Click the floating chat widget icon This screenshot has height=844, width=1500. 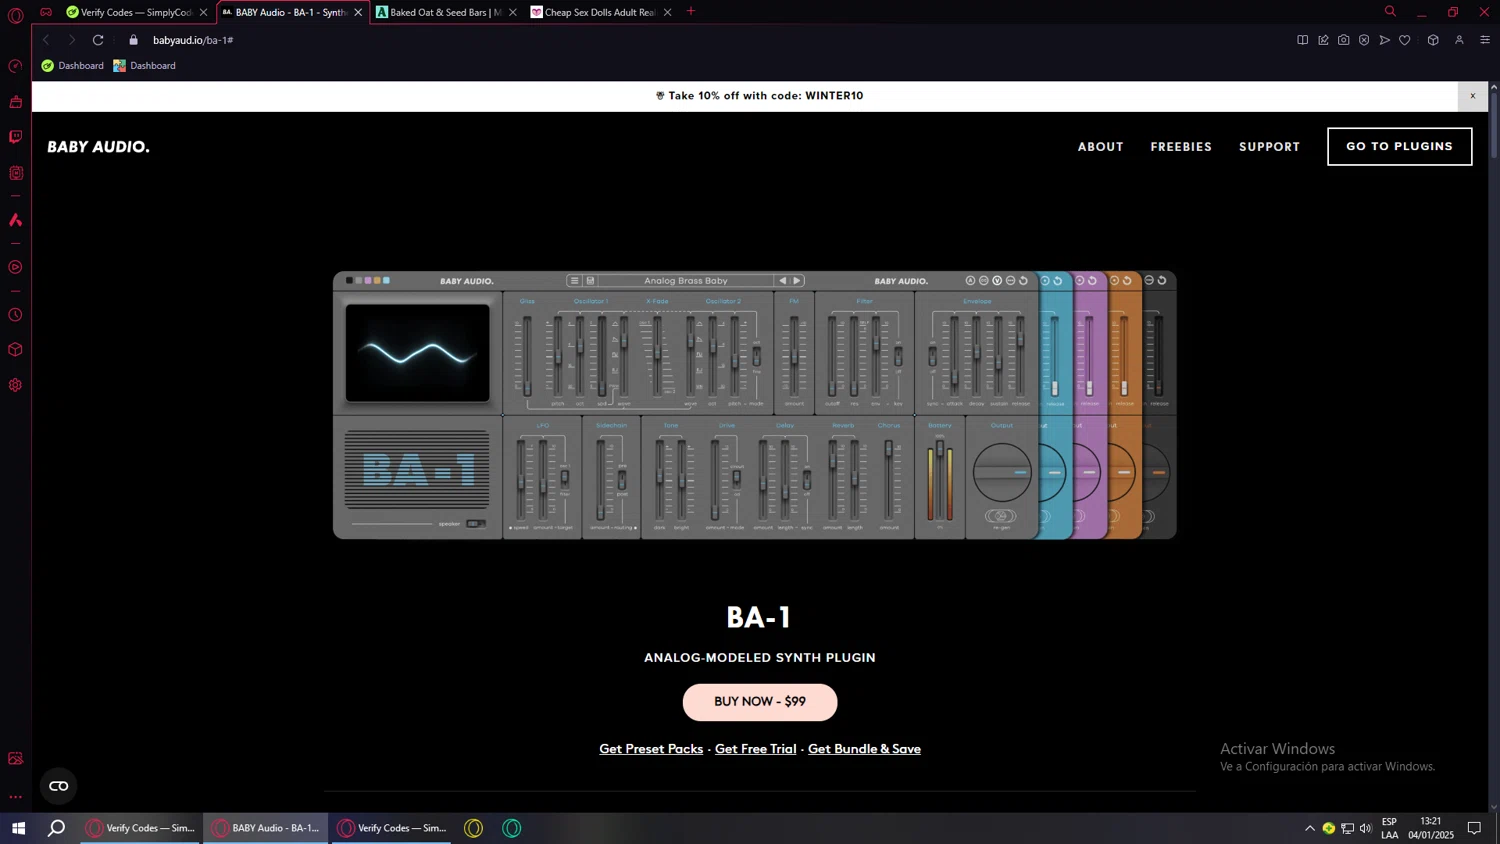(x=59, y=786)
